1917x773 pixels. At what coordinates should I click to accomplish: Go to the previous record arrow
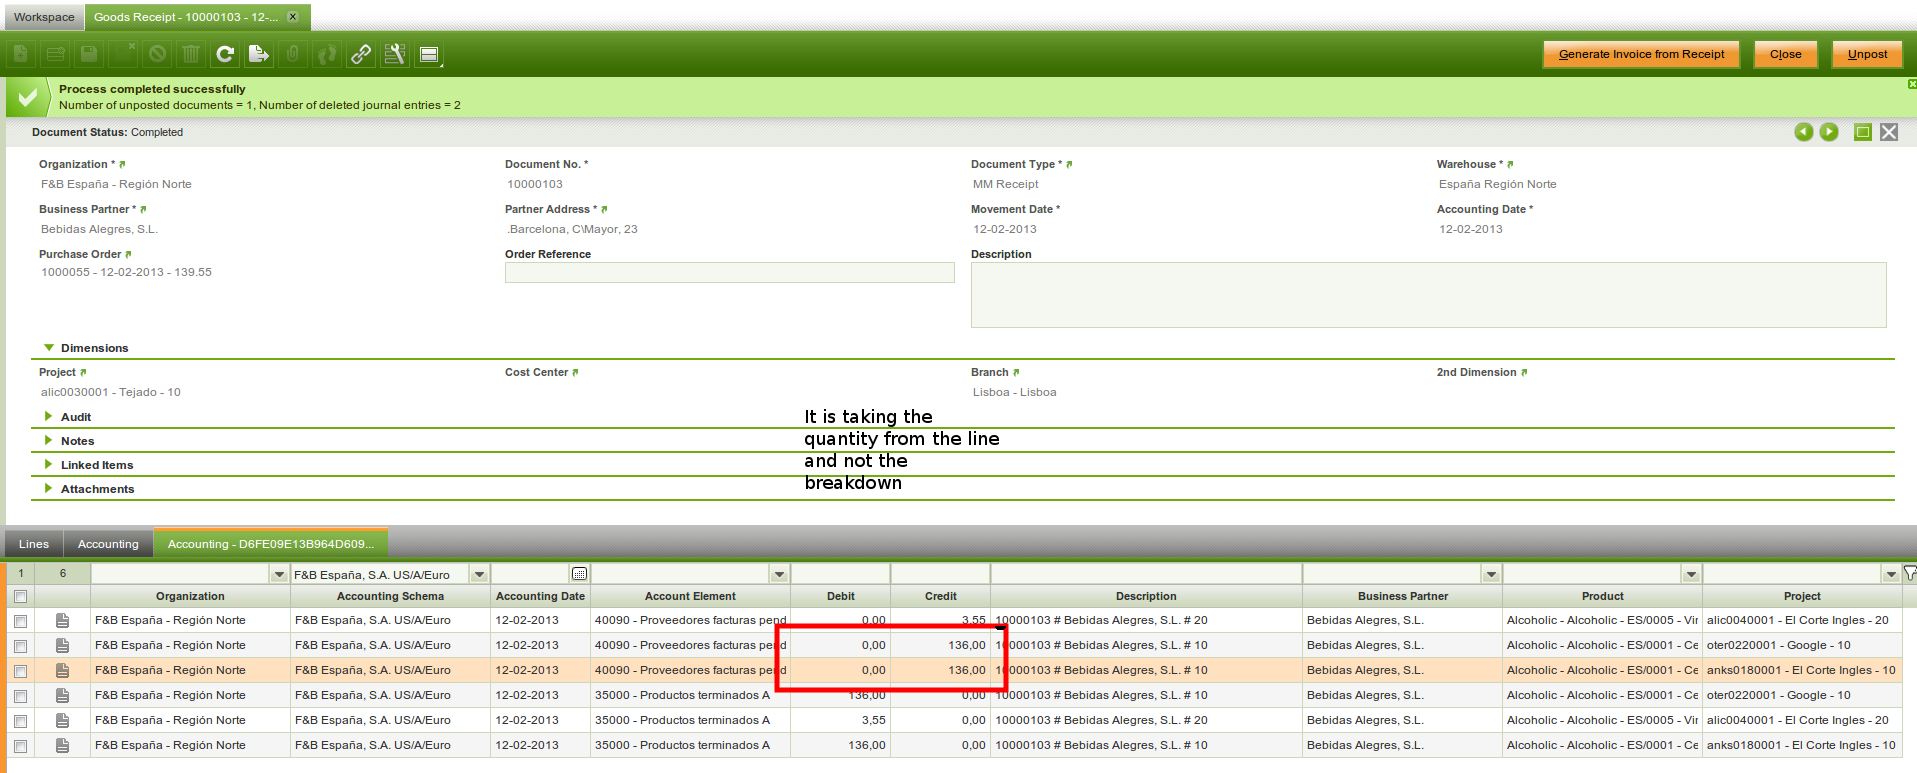(x=1804, y=132)
